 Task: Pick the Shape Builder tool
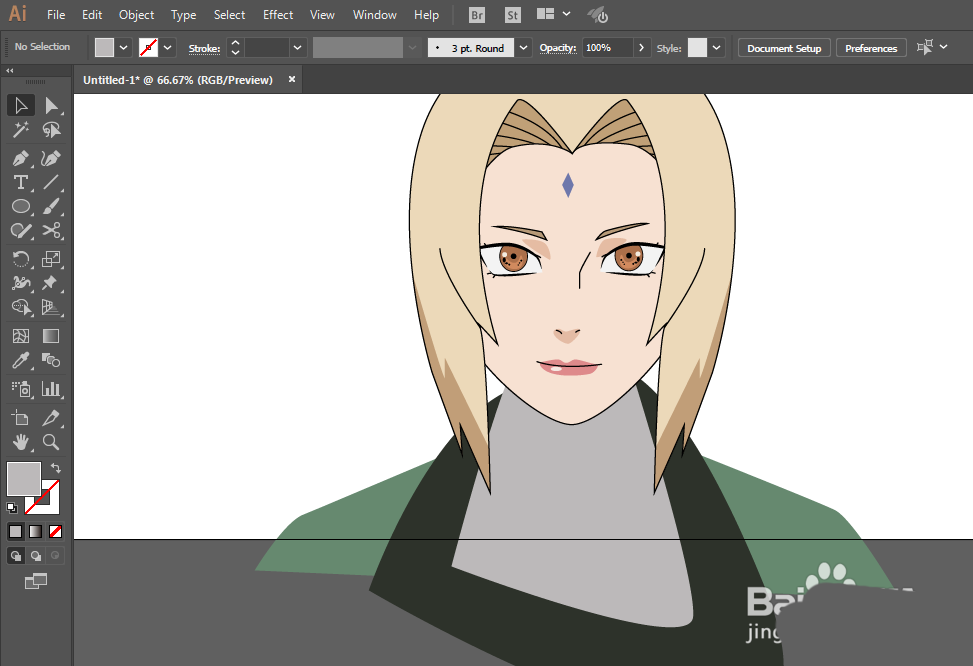pyautogui.click(x=20, y=307)
